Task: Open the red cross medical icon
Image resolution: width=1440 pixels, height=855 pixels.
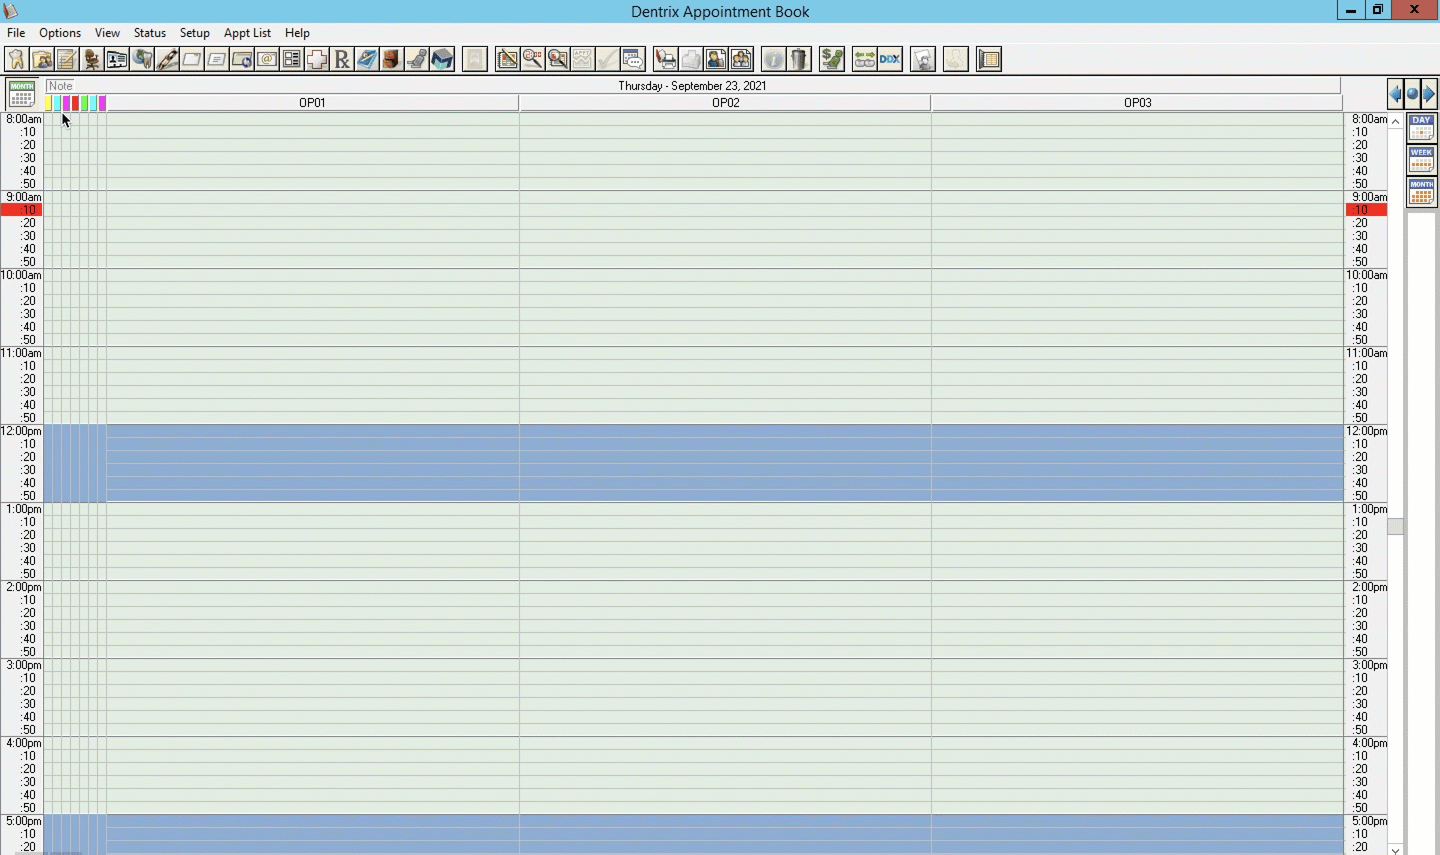Action: click(x=317, y=60)
